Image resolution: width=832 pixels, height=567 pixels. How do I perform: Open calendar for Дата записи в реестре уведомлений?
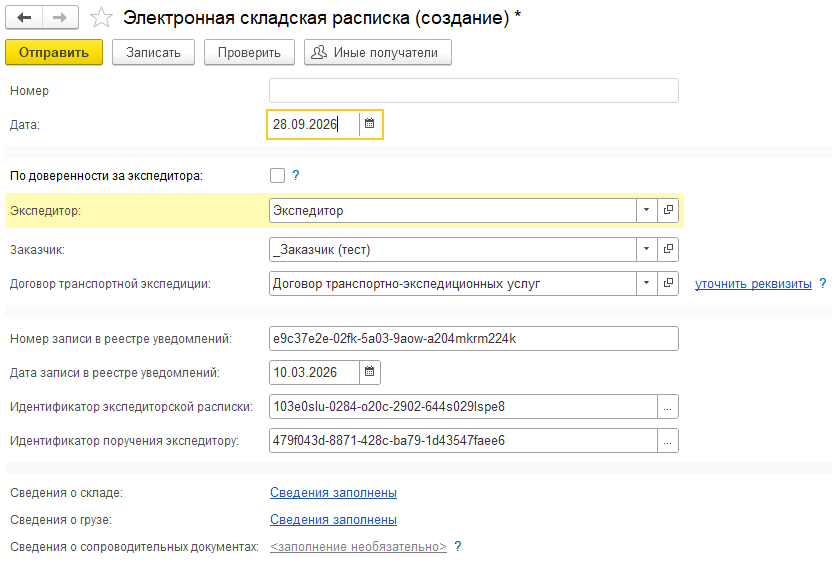point(370,372)
